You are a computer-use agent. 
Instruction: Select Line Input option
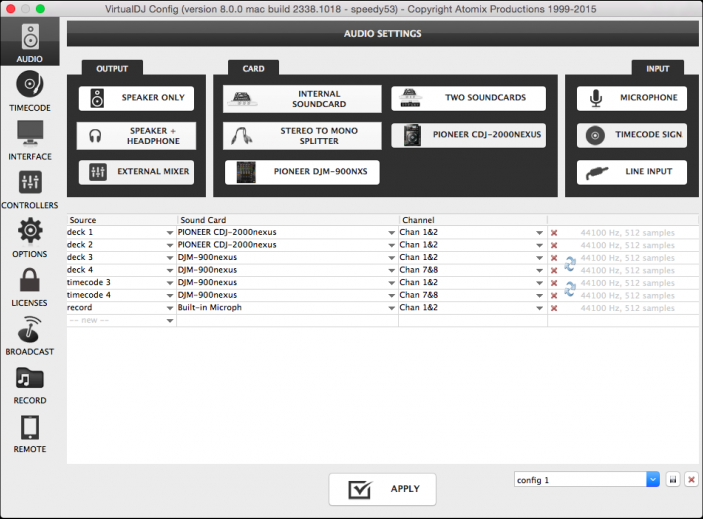[632, 172]
